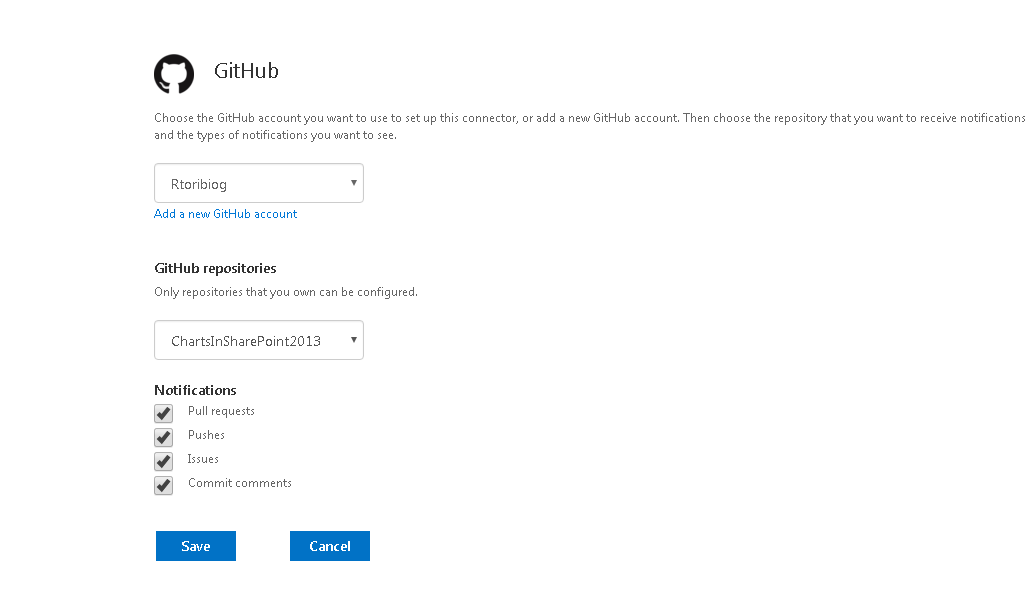
Task: Disable the Pushes notification checkbox
Action: click(x=164, y=437)
